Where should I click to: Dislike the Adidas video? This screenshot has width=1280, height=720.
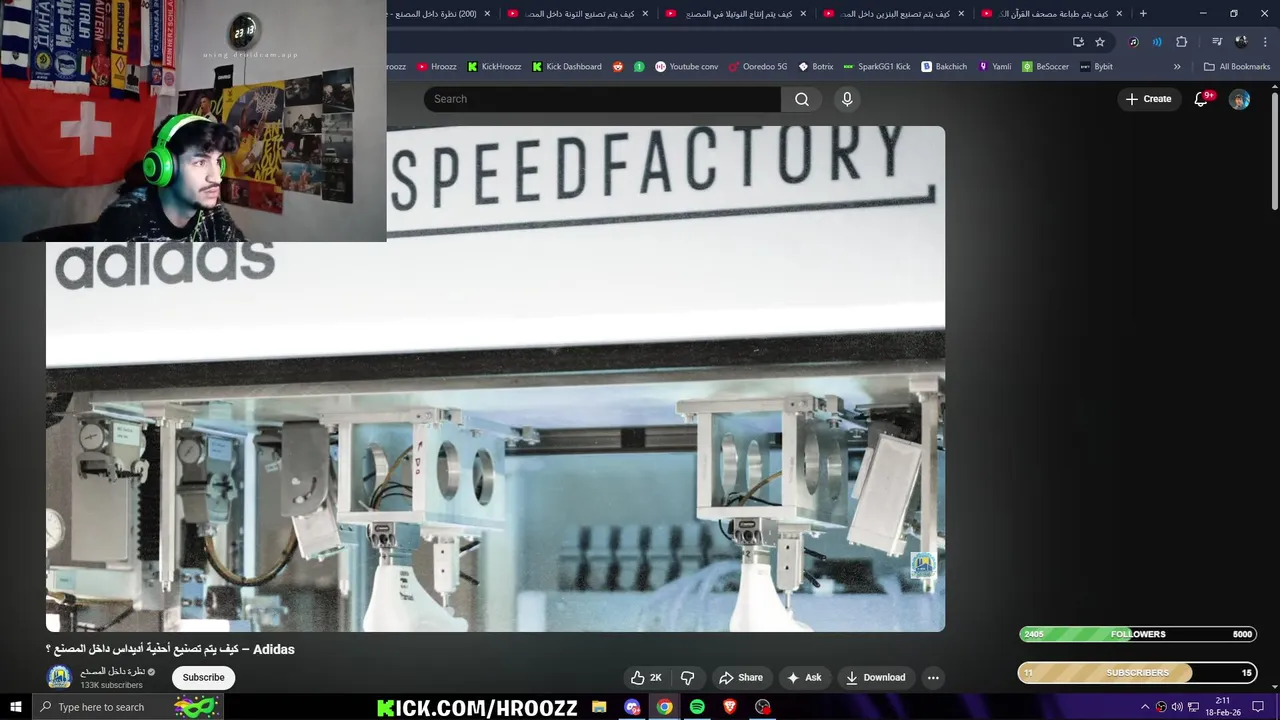(687, 677)
